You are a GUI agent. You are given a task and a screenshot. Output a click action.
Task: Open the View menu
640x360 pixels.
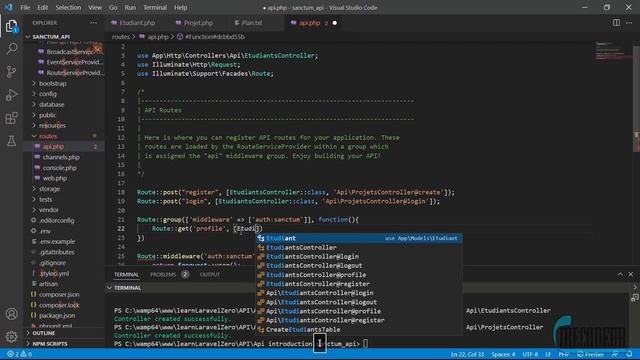[95, 7]
